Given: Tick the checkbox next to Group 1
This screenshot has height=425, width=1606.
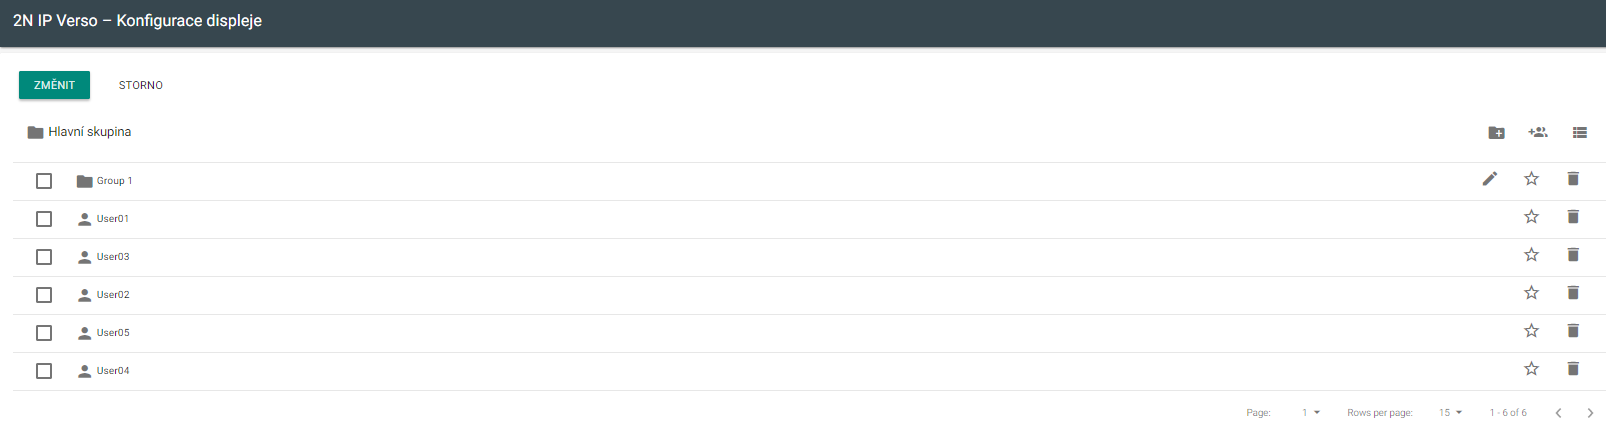Looking at the screenshot, I should 44,181.
